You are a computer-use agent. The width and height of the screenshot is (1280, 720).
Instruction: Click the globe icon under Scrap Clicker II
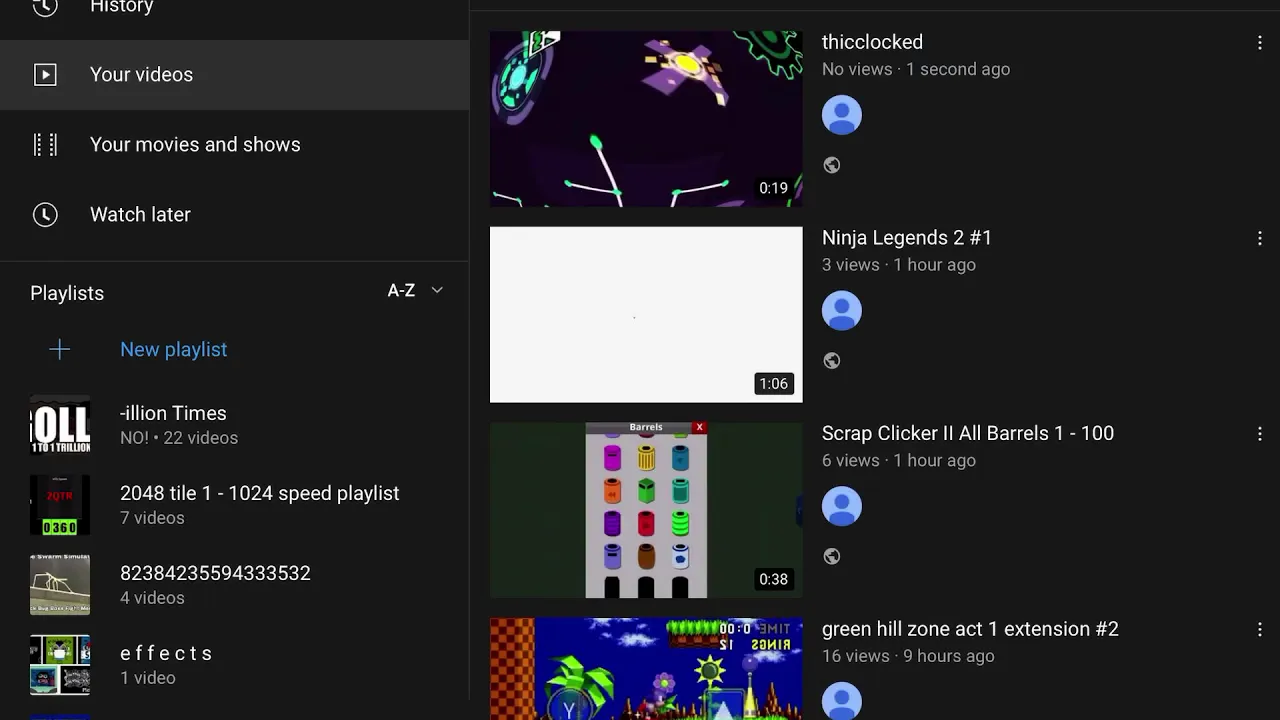tap(832, 556)
